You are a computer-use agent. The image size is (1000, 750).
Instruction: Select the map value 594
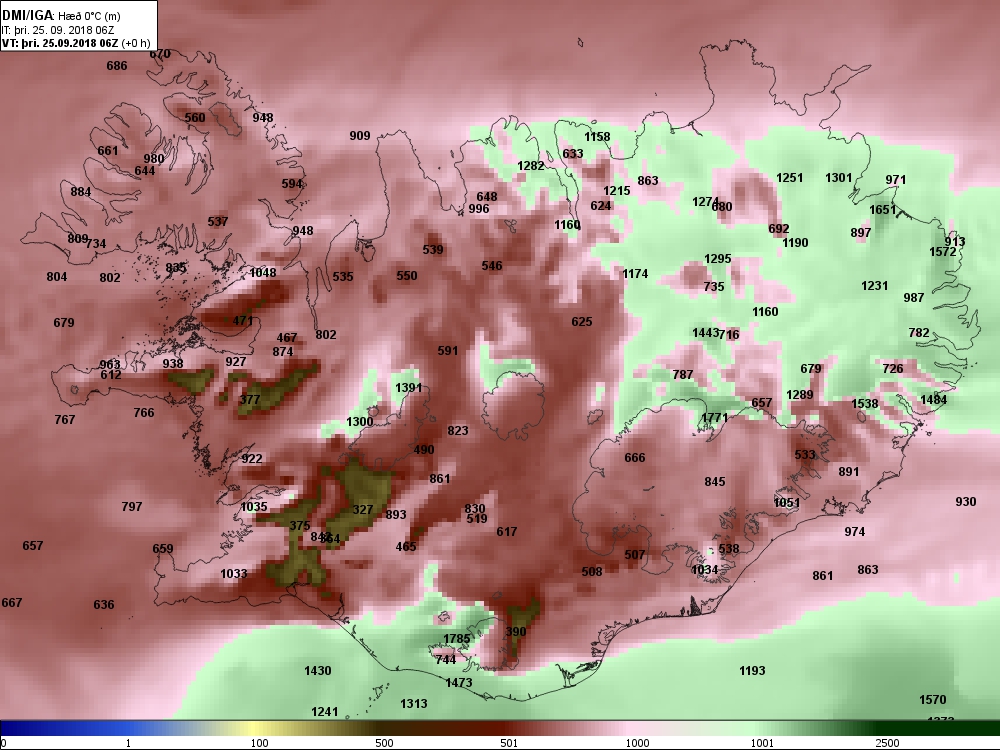pyautogui.click(x=292, y=184)
